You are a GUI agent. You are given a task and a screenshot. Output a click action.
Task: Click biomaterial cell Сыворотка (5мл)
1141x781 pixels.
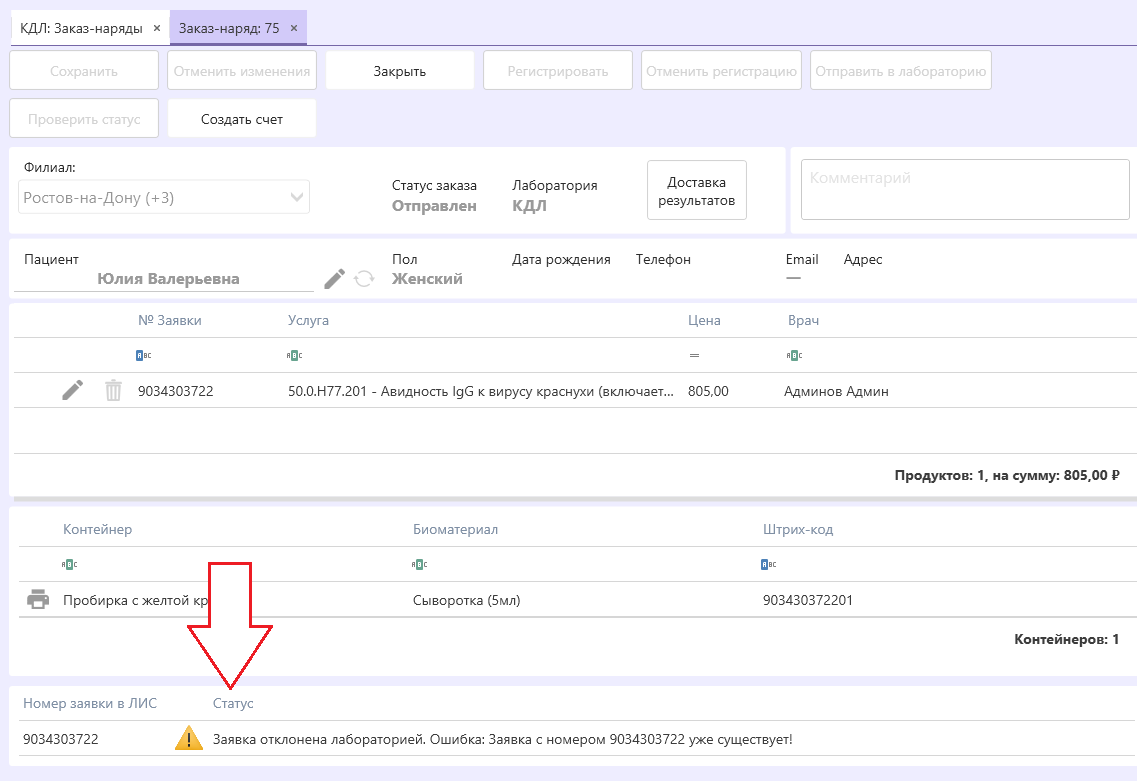466,600
